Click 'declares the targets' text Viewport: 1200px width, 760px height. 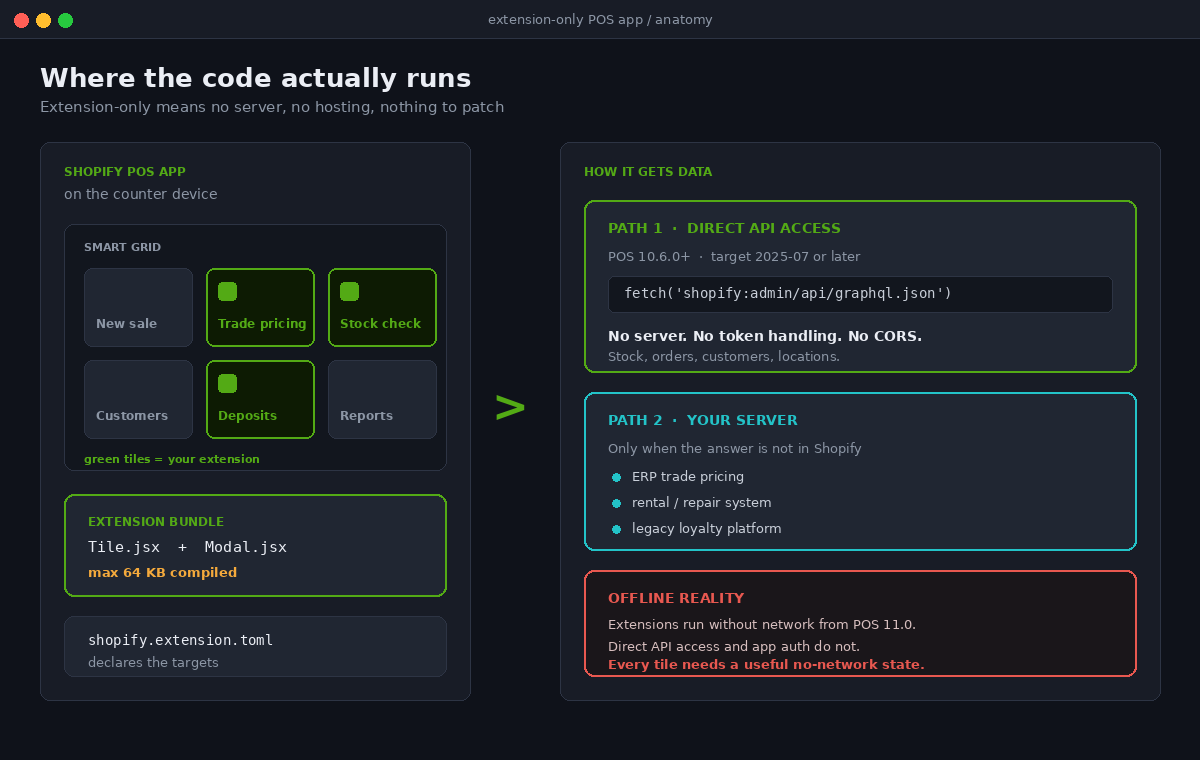[153, 662]
